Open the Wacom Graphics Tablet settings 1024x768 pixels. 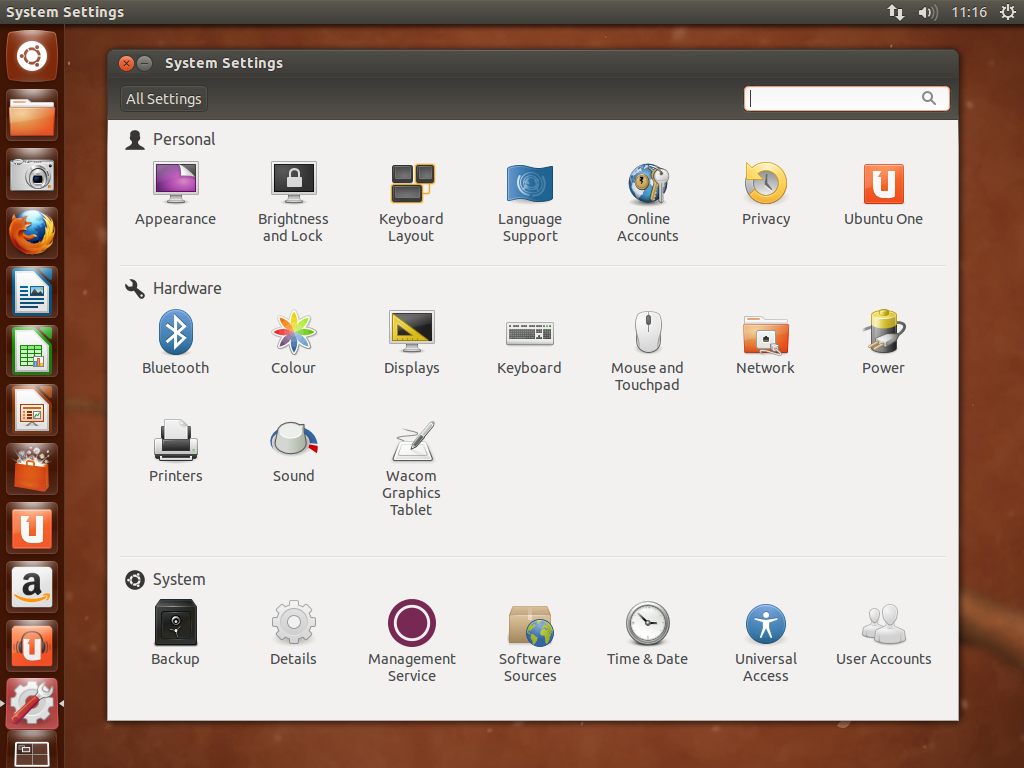click(411, 440)
